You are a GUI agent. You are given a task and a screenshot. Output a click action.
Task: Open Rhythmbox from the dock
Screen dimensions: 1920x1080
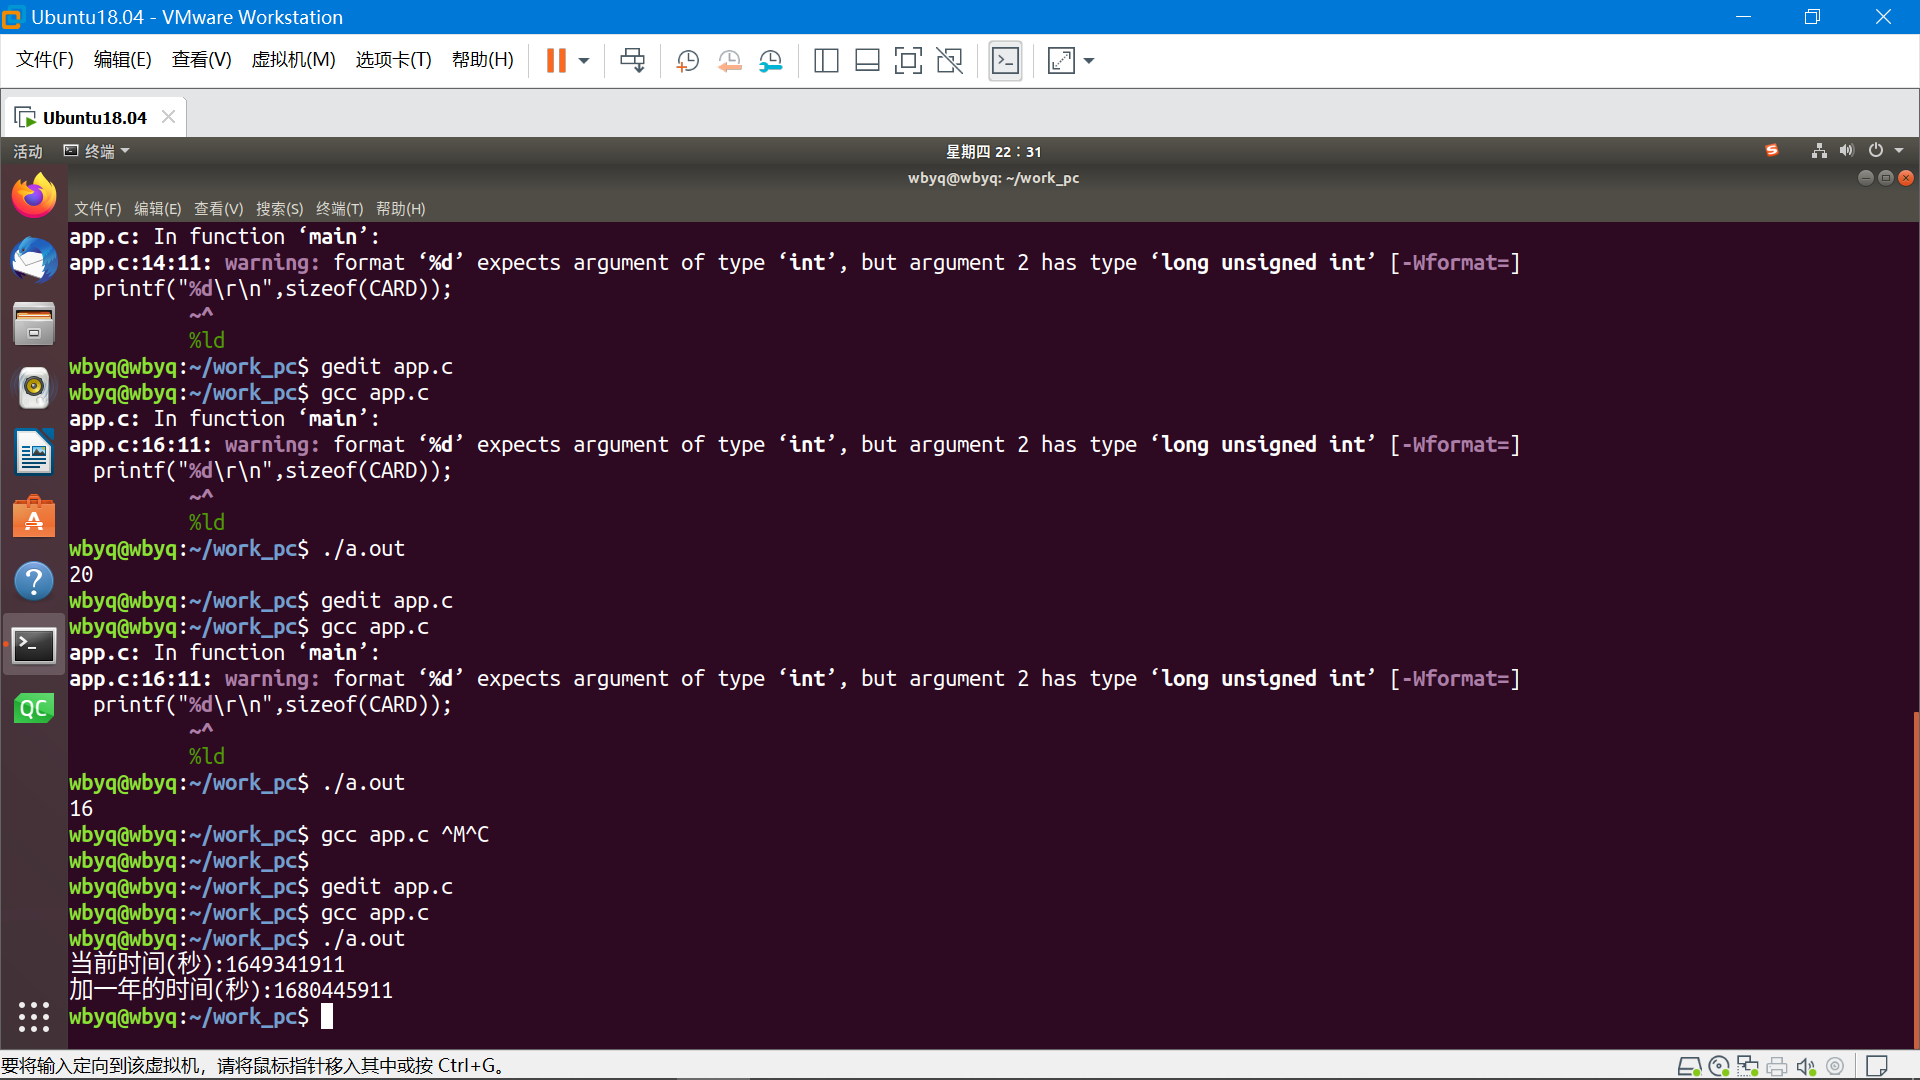pyautogui.click(x=34, y=388)
